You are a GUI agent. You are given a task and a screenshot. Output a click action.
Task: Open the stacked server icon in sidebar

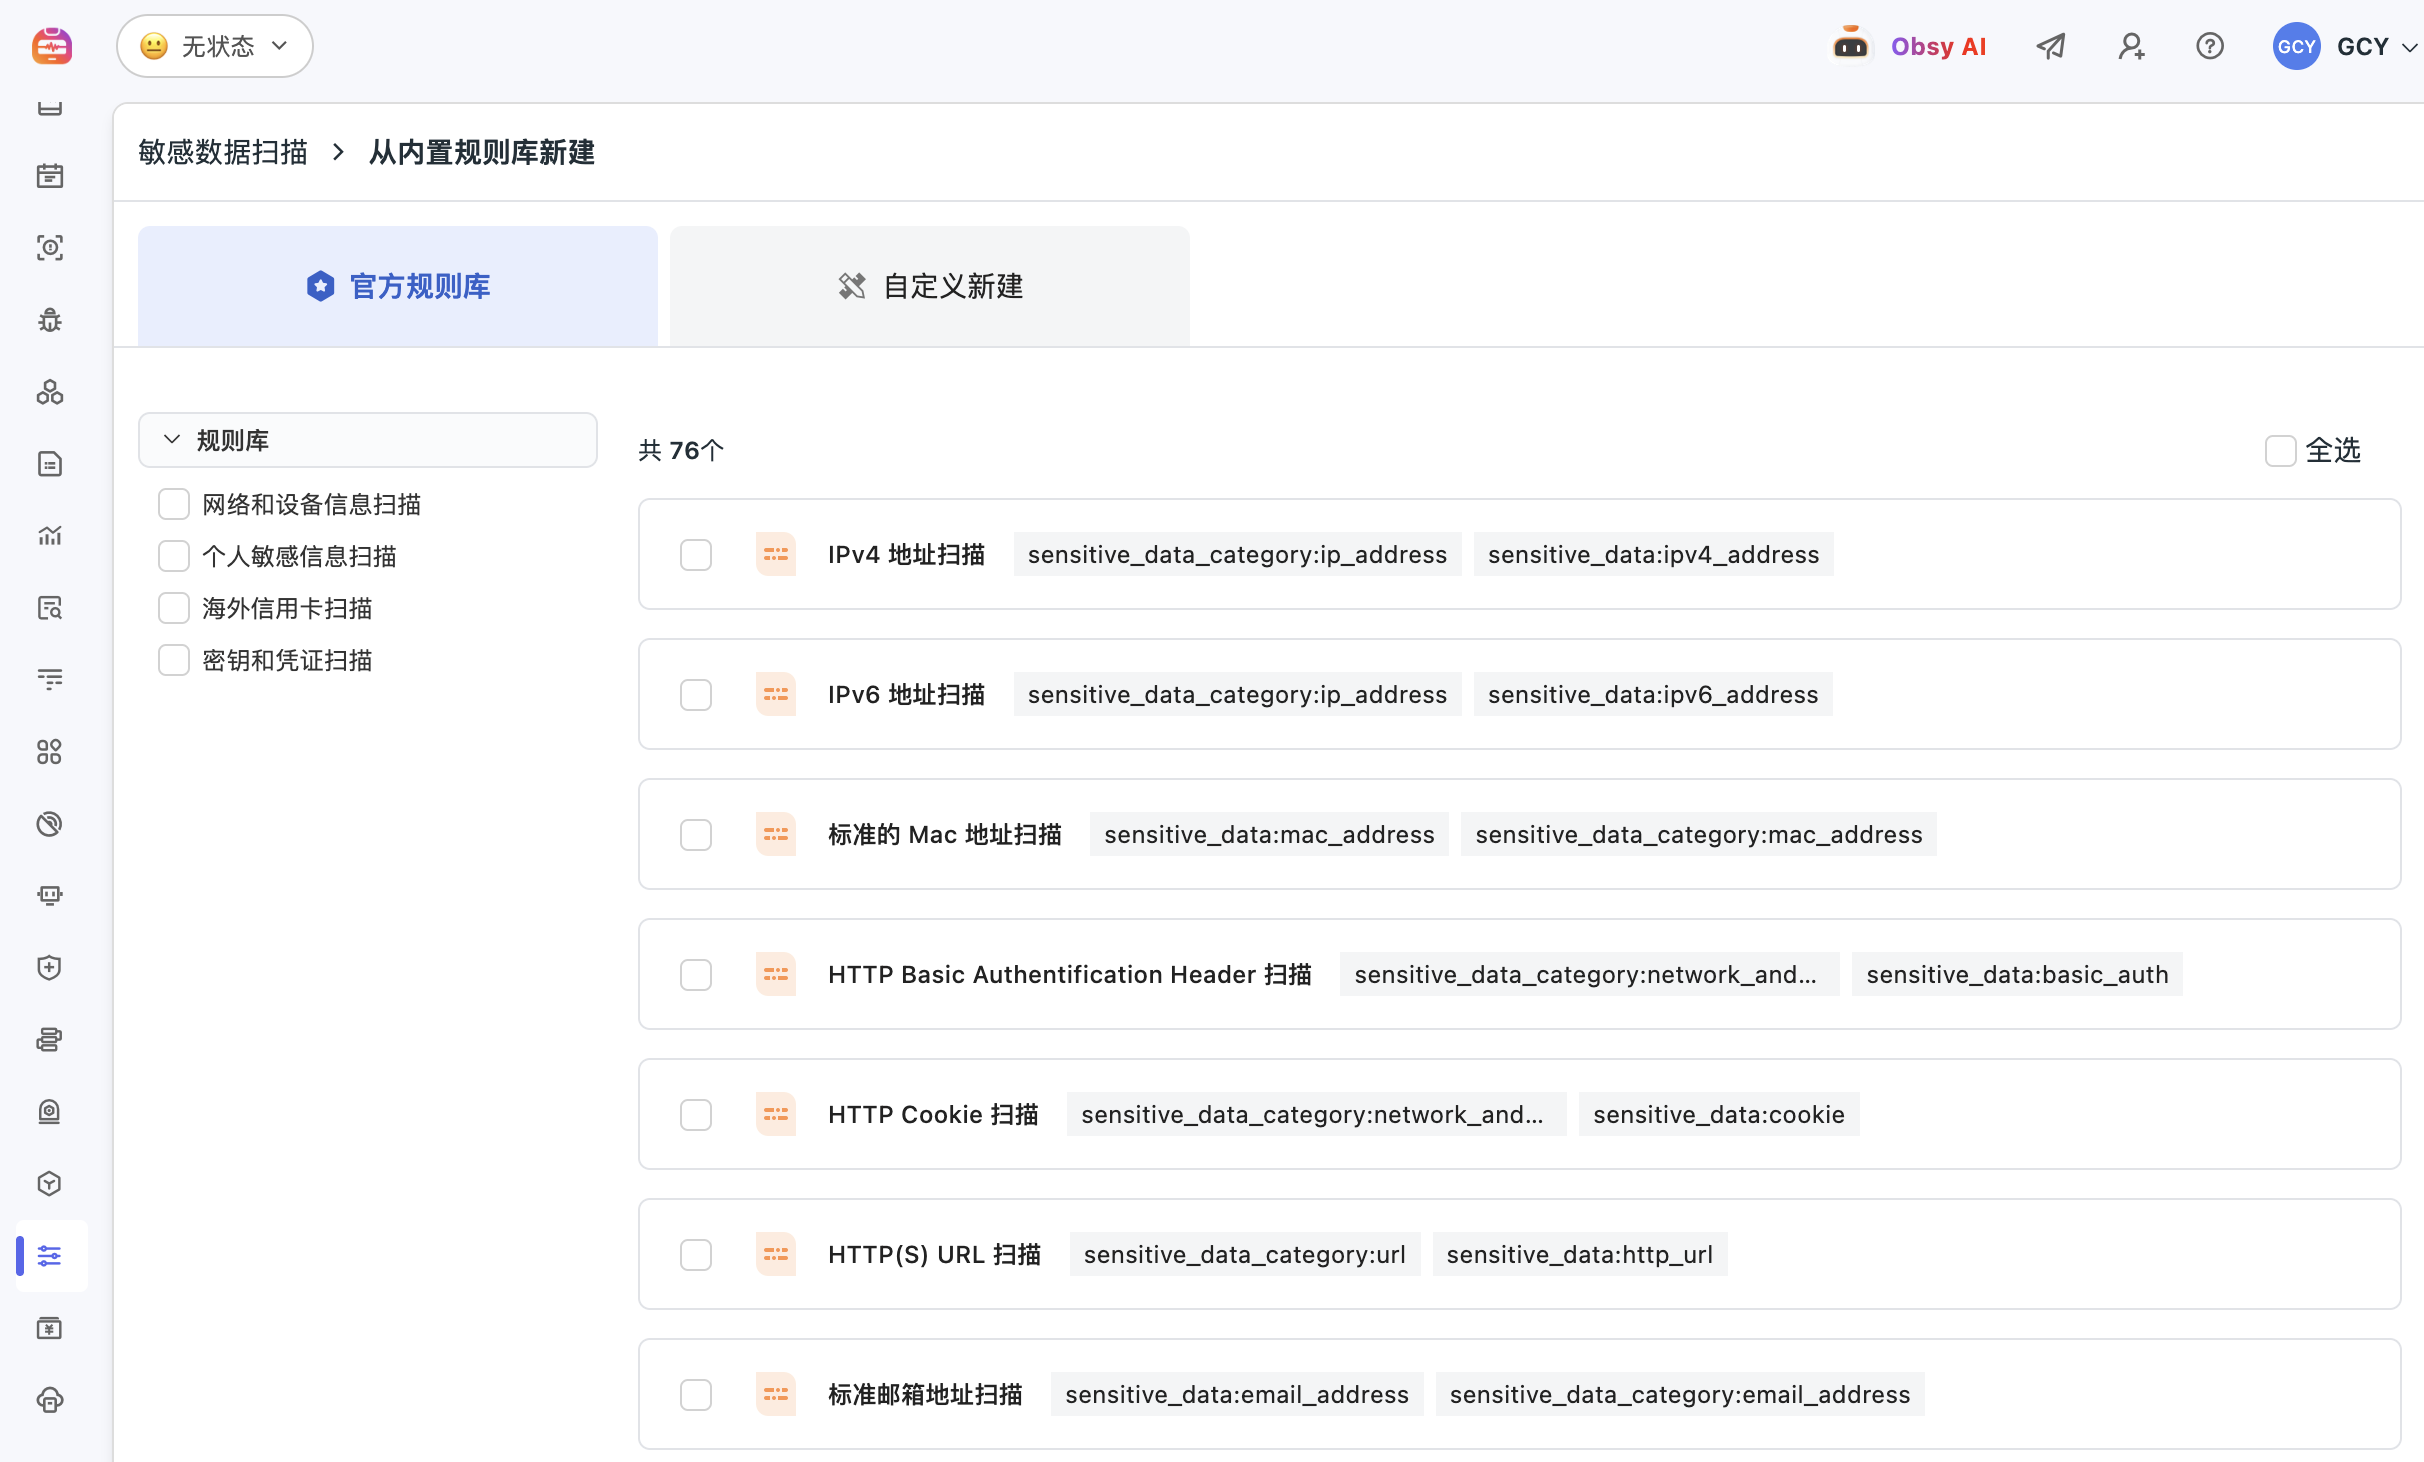(x=50, y=1040)
